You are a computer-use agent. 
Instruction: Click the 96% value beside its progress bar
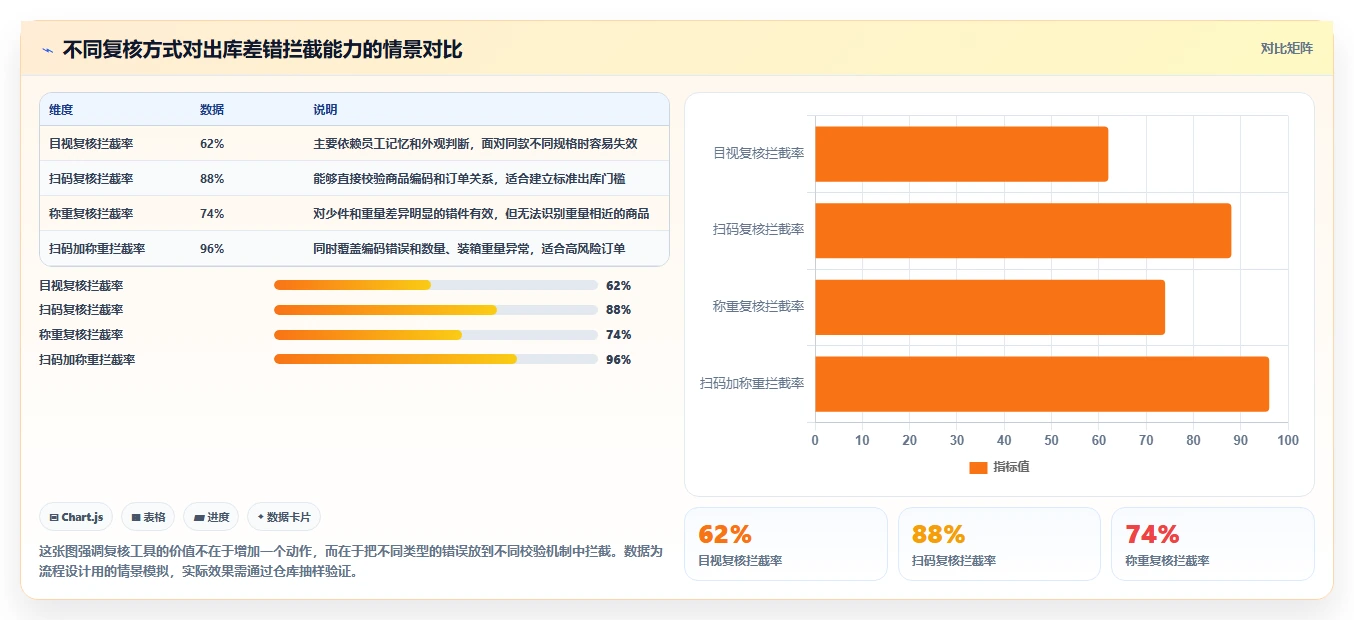pos(618,360)
